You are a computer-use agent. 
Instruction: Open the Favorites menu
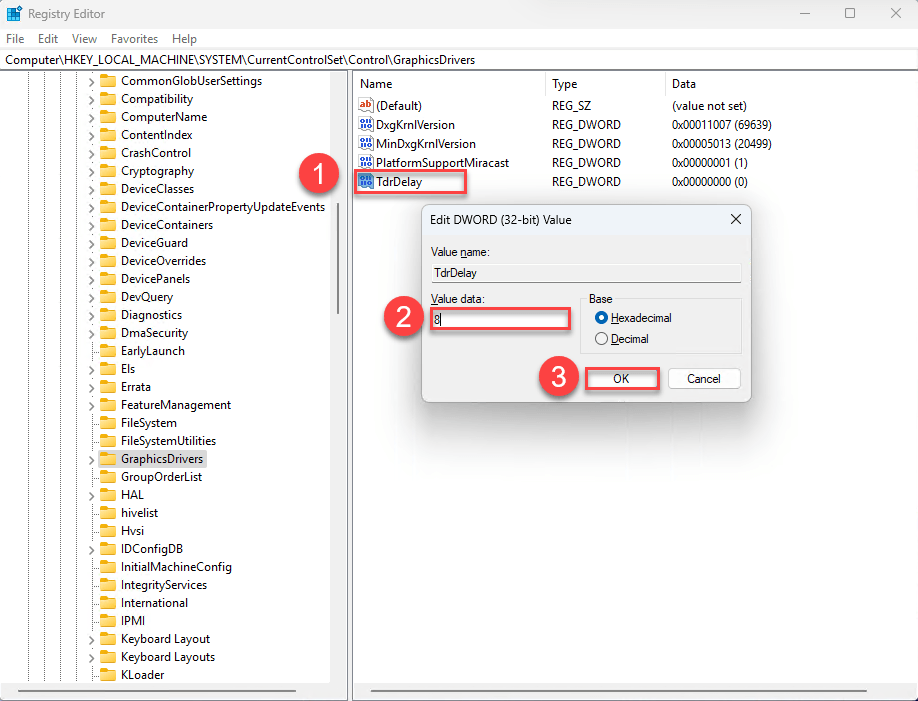coord(134,39)
